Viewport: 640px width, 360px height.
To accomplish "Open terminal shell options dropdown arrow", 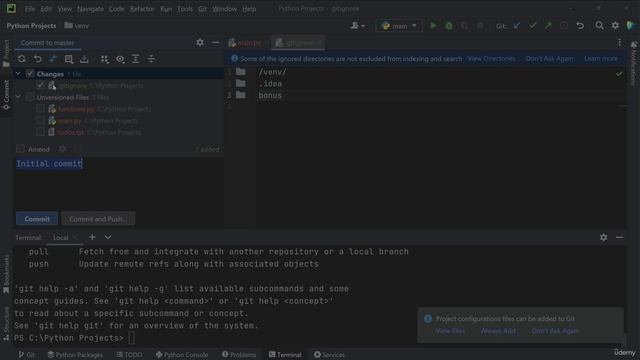I will tap(108, 237).
